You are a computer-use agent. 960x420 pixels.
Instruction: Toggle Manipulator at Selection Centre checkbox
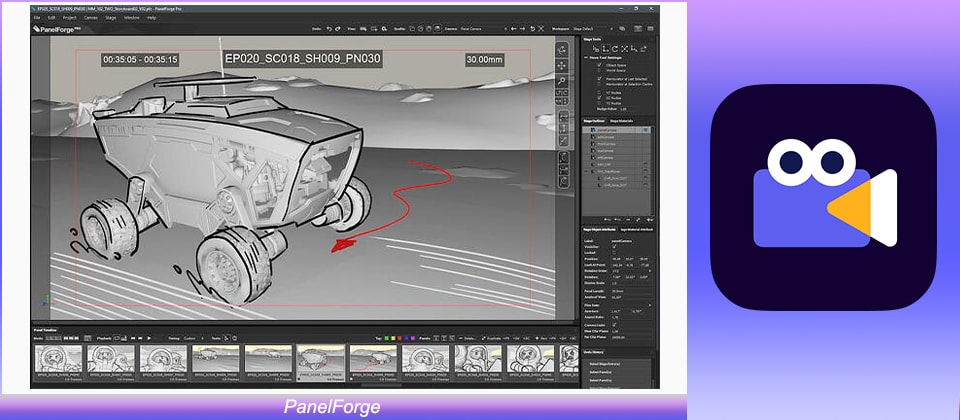[x=599, y=84]
